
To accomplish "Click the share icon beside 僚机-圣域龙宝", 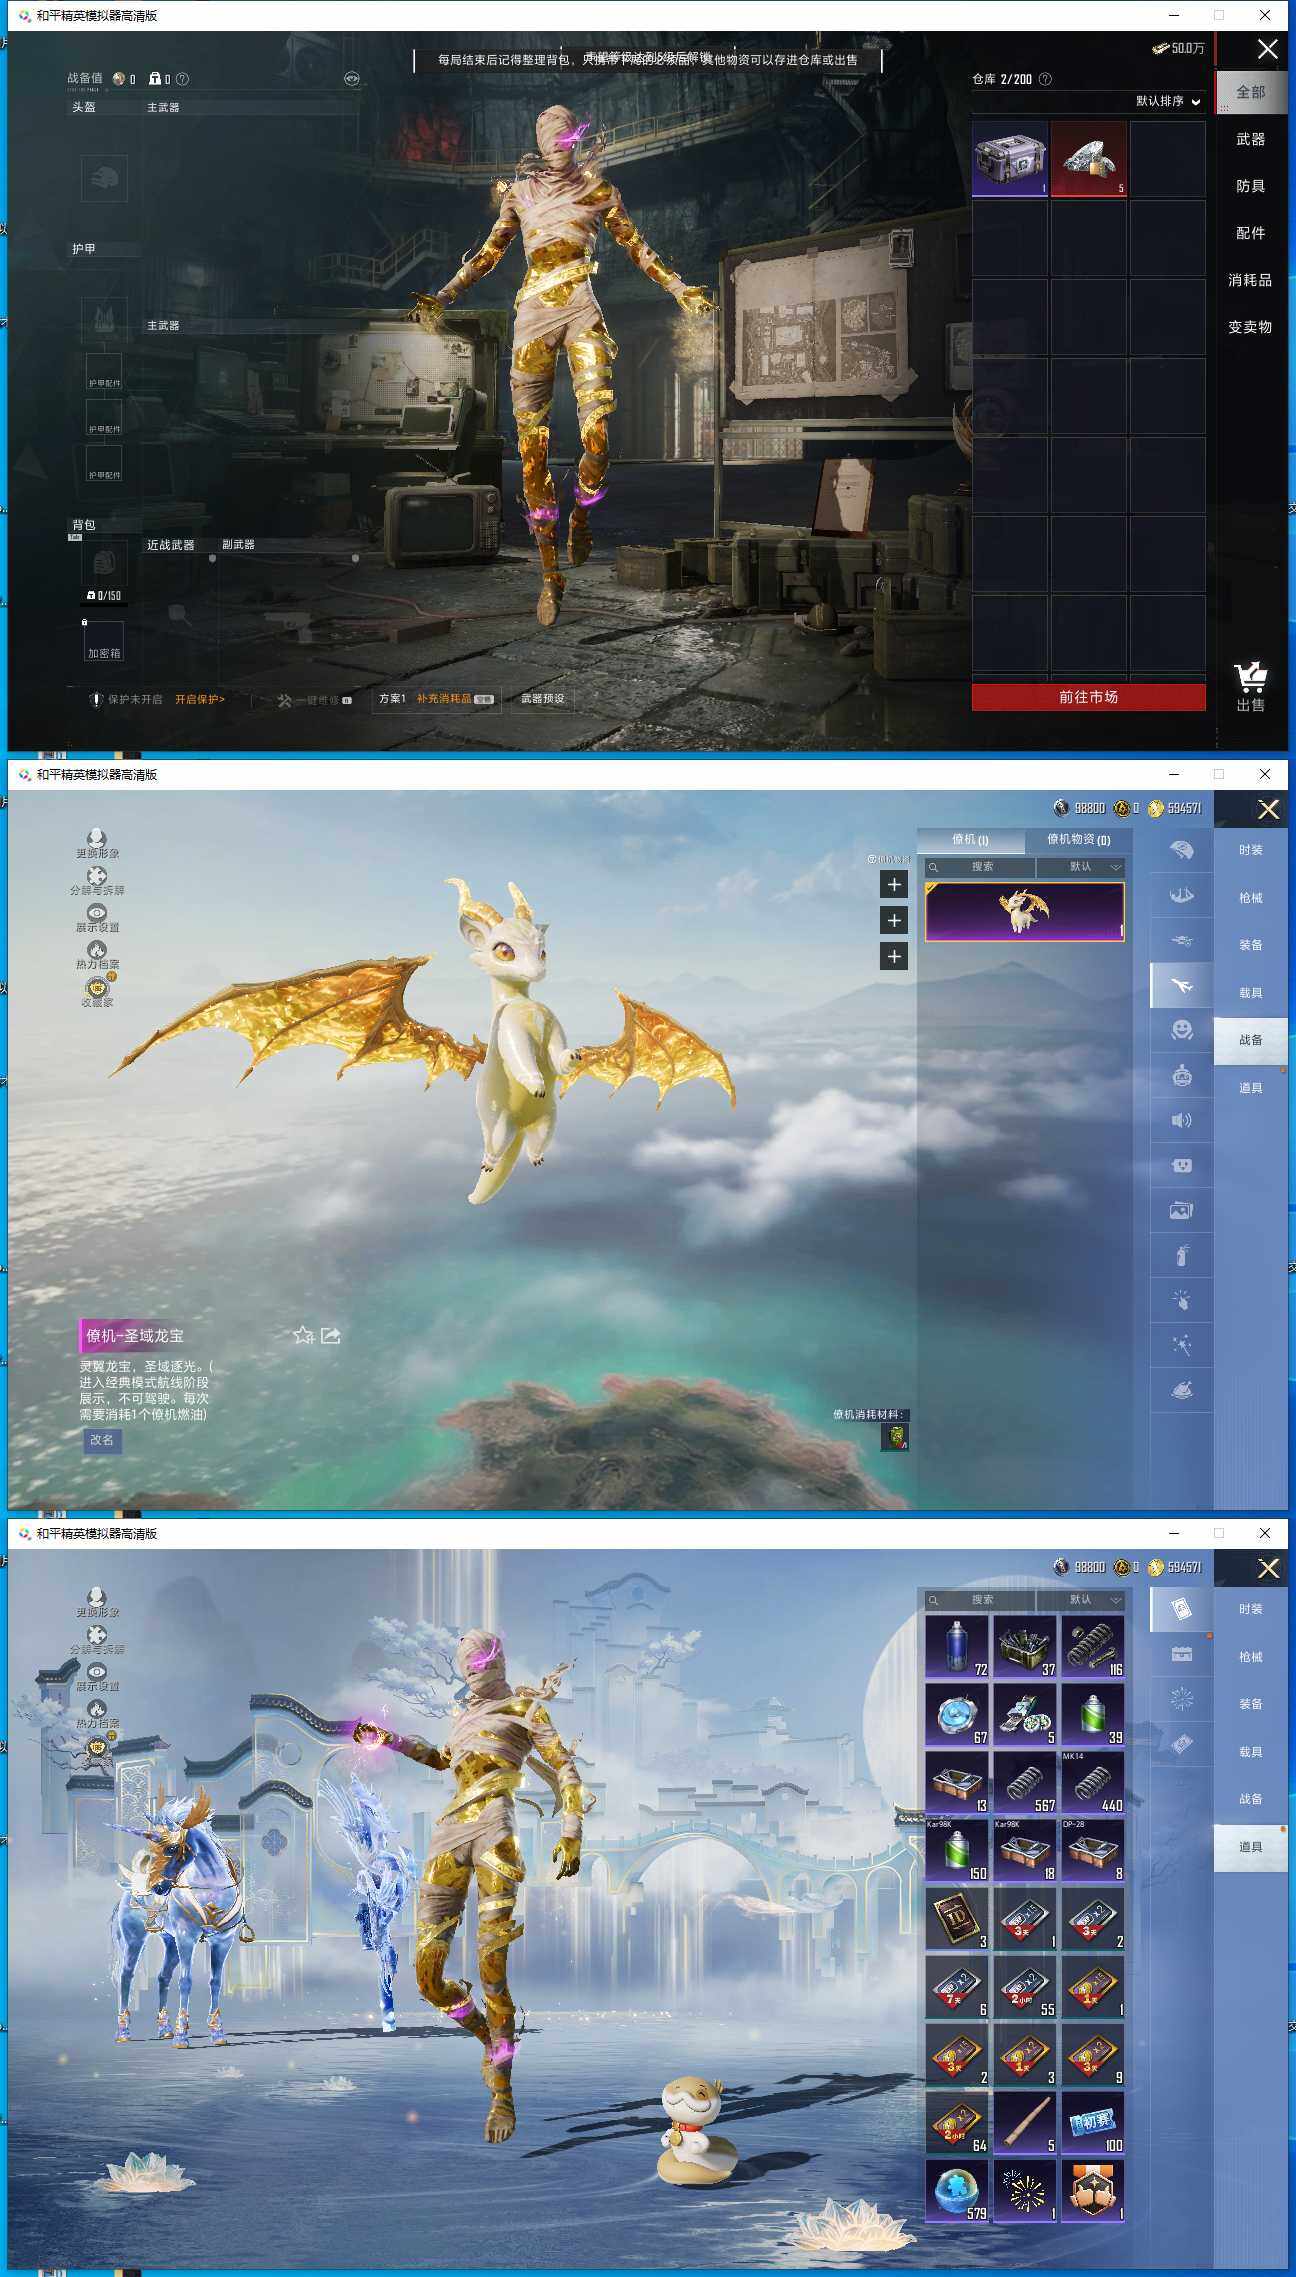I will [331, 1335].
